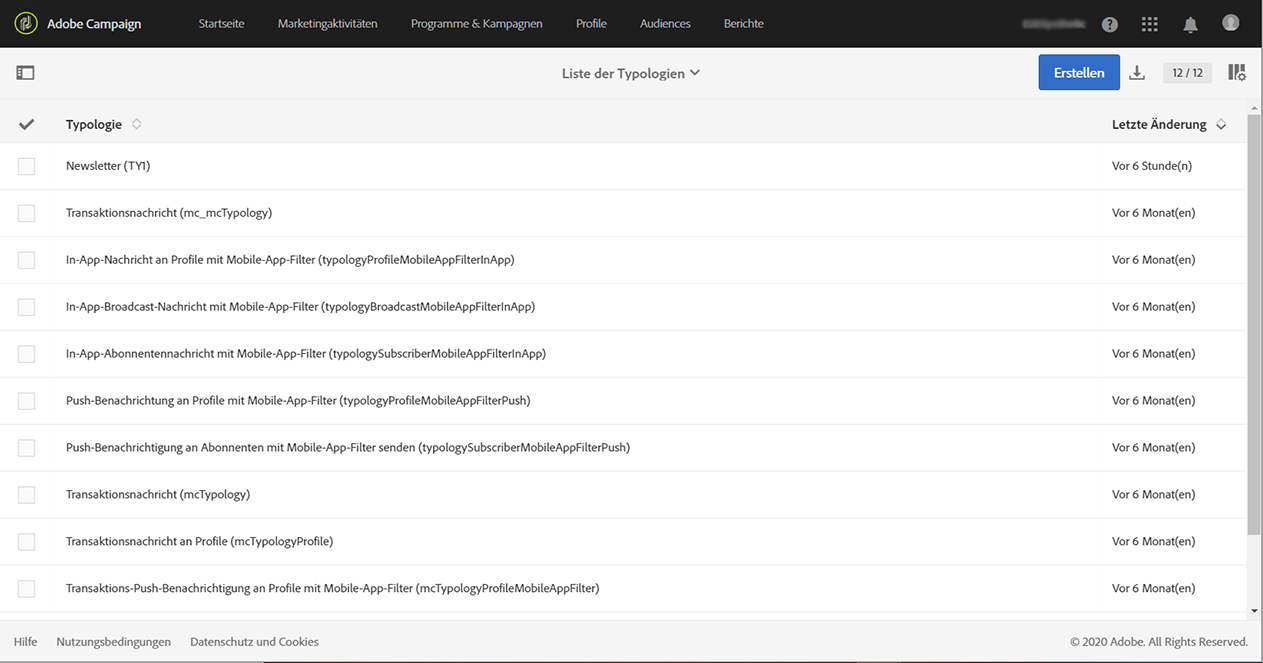
Task: Check the Push-Benachrichtung an Profile row checkbox
Action: (x=26, y=401)
